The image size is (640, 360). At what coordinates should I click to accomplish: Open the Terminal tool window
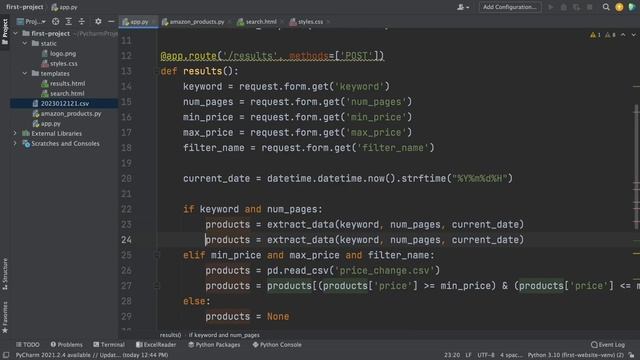[109, 345]
